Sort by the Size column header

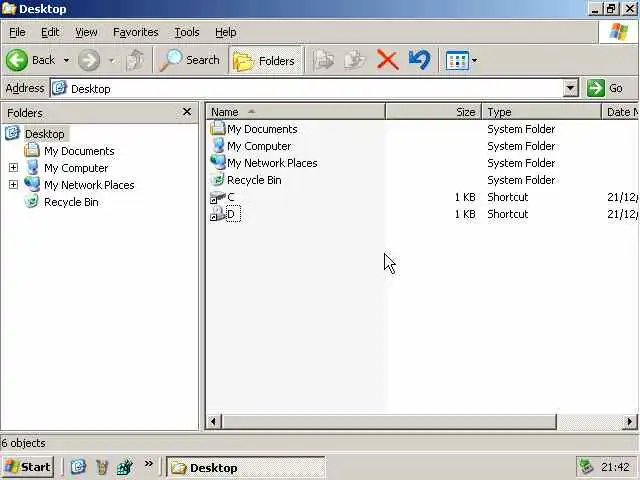click(x=433, y=112)
